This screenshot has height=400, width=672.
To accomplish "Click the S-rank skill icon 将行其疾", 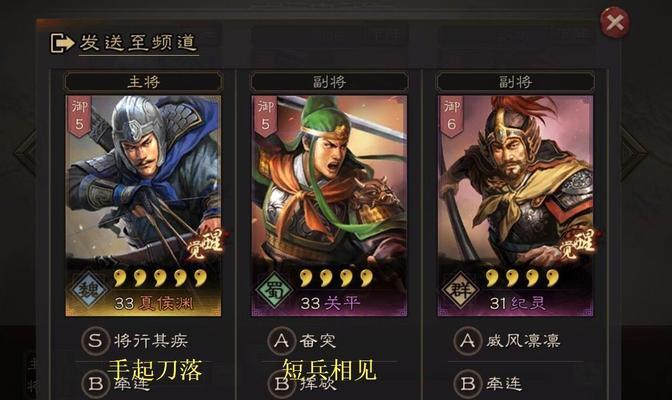I will pos(95,341).
